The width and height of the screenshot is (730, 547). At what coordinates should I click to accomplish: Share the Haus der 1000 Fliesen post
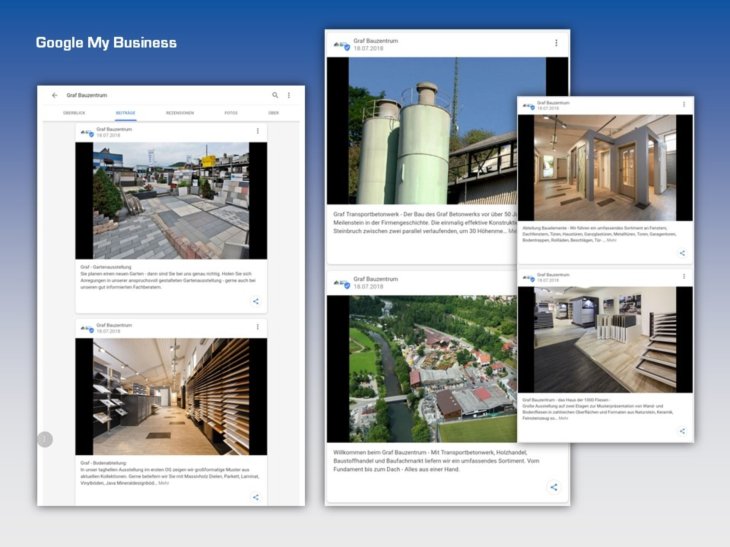[x=682, y=431]
